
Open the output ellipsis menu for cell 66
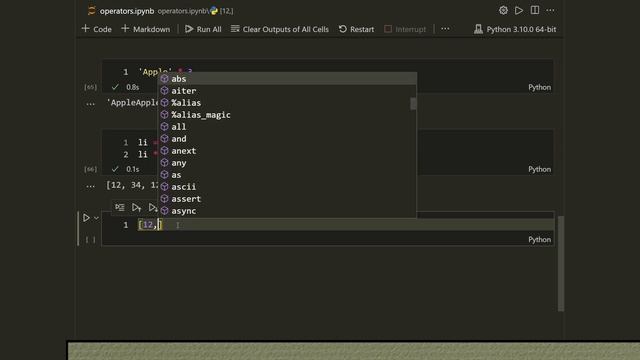point(90,186)
